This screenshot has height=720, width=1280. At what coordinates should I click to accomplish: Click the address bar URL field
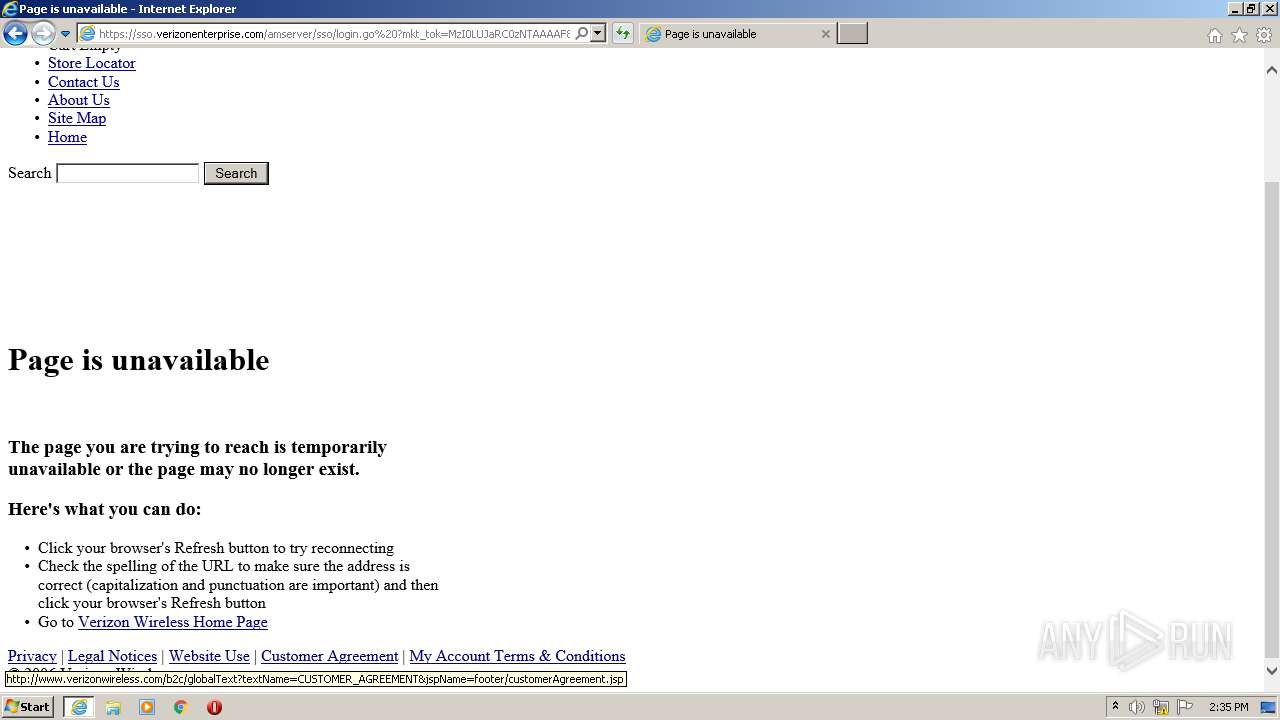point(334,34)
